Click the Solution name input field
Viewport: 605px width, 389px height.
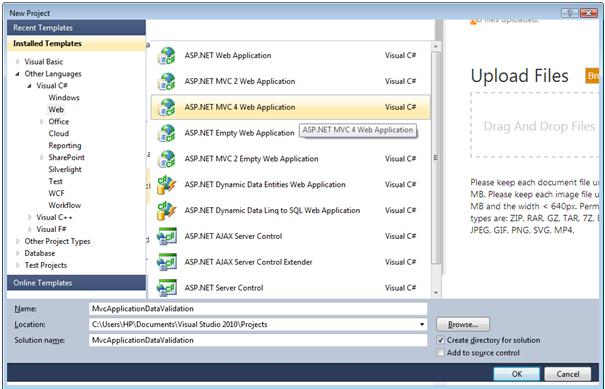258,340
